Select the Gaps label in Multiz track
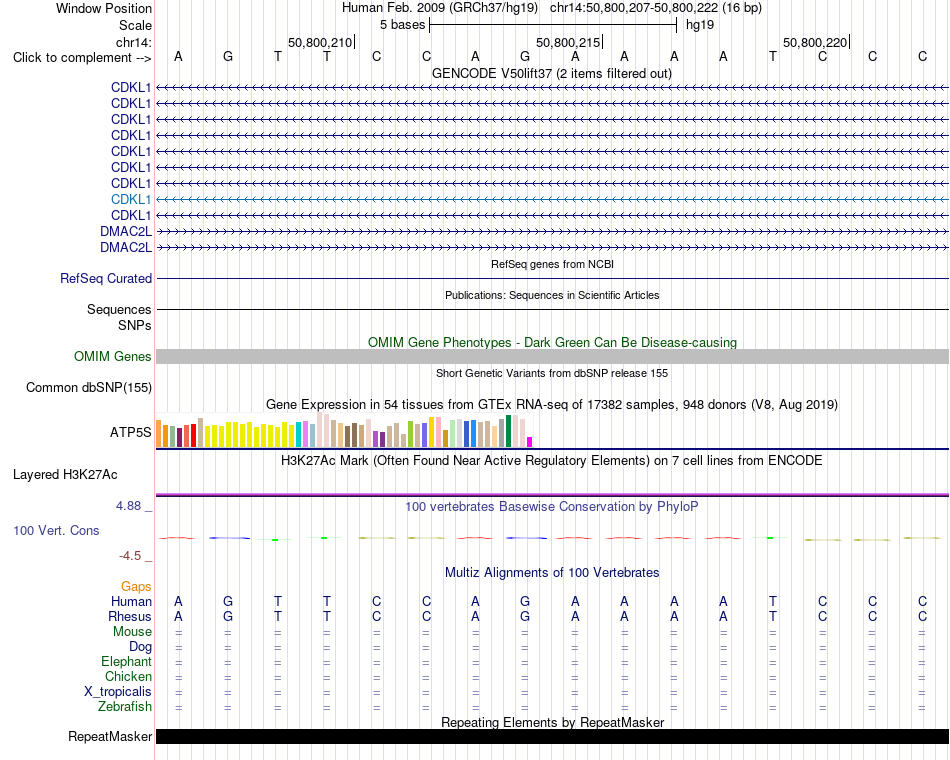 coord(136,586)
